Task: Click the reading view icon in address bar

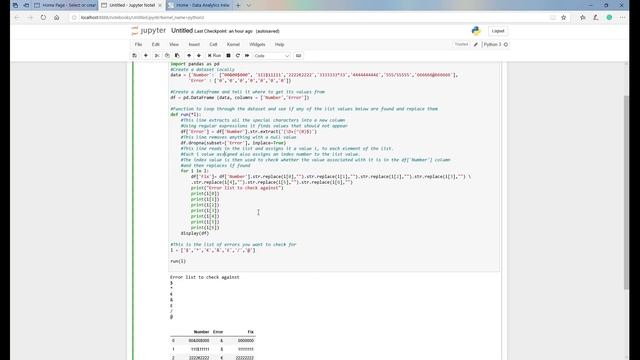Action: pos(553,18)
